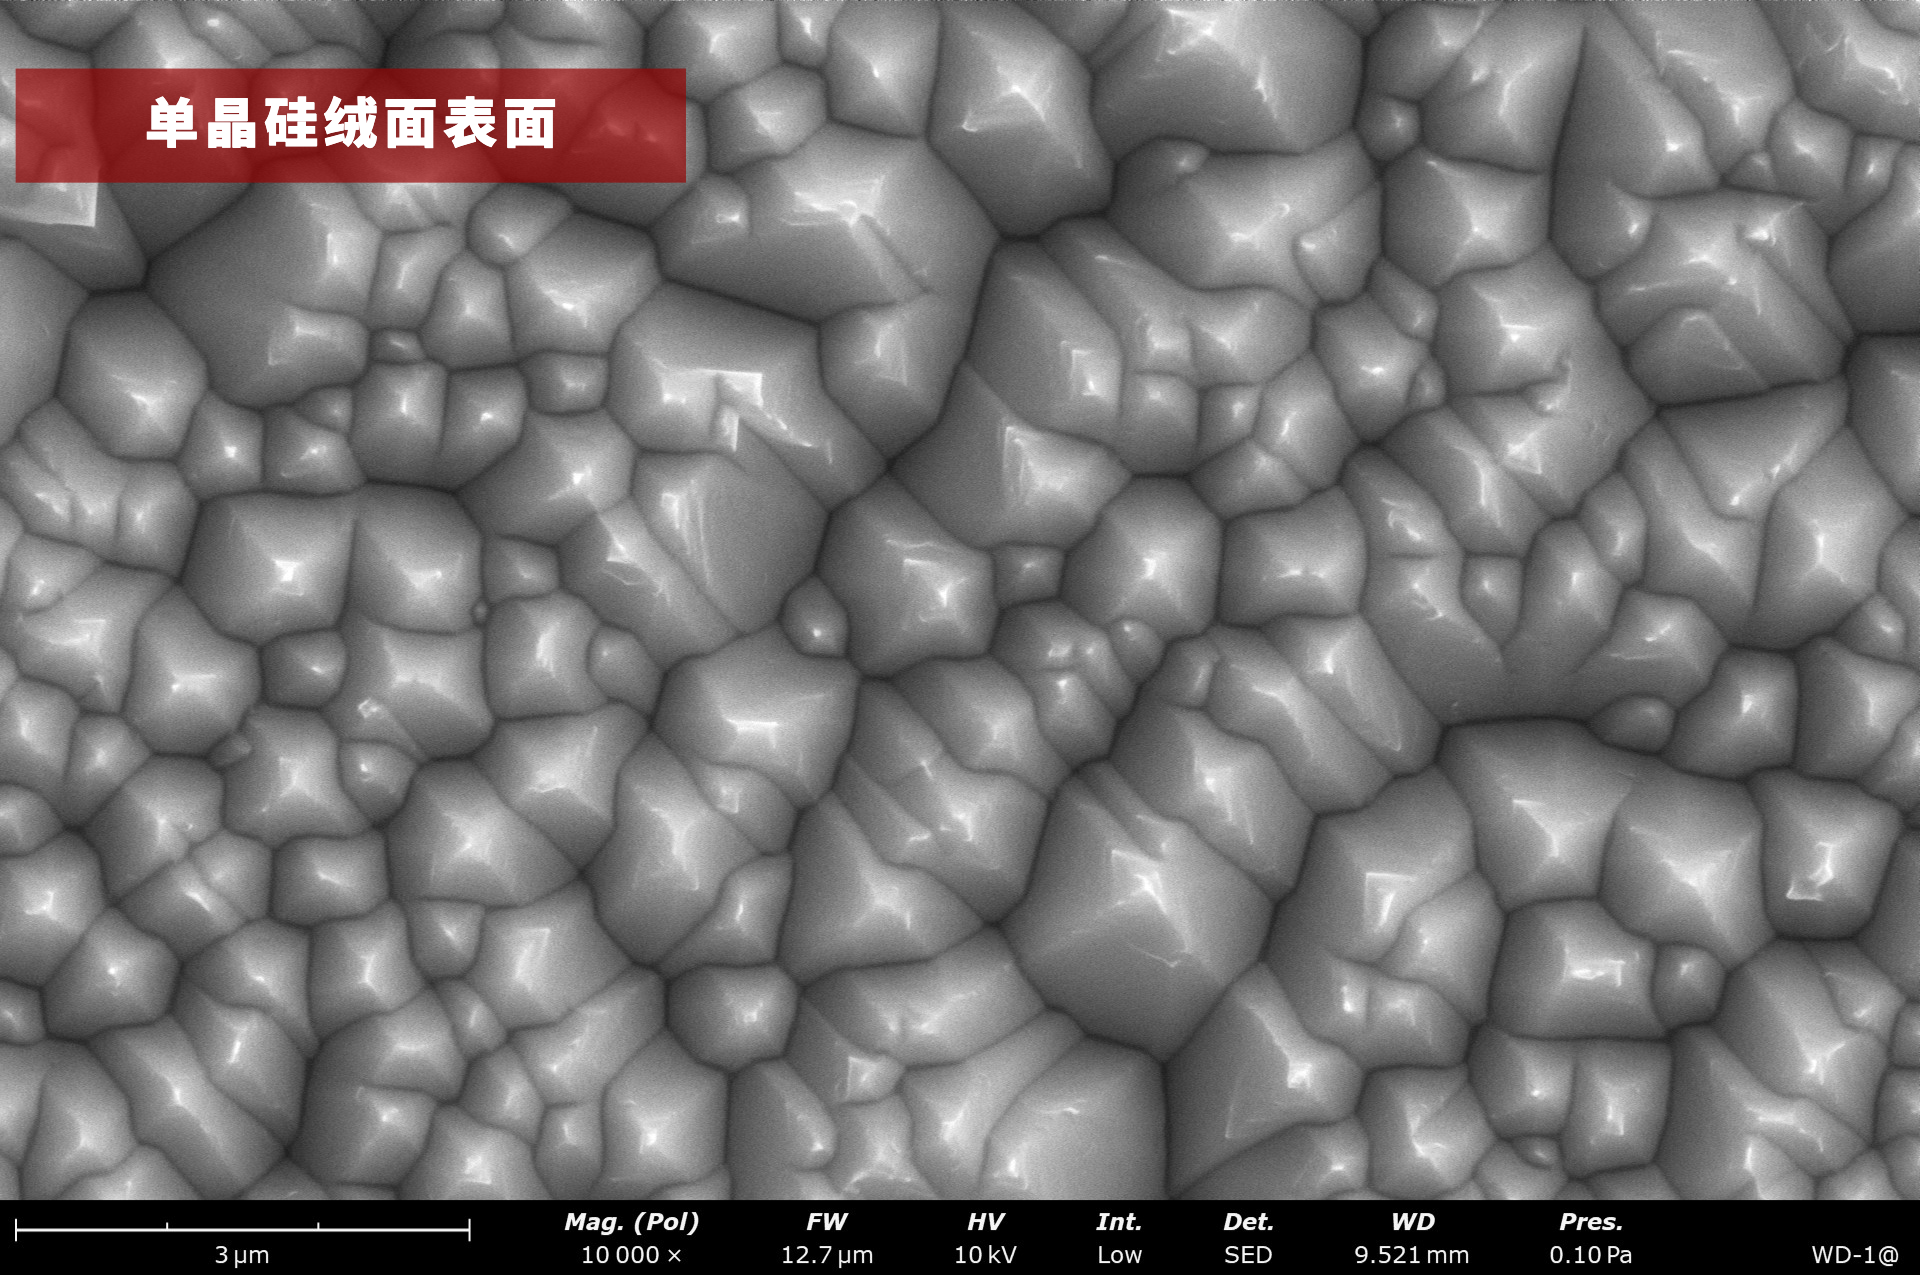This screenshot has height=1275, width=1920.
Task: Click the pressure value '0.10 Pa'
Action: click(1591, 1255)
